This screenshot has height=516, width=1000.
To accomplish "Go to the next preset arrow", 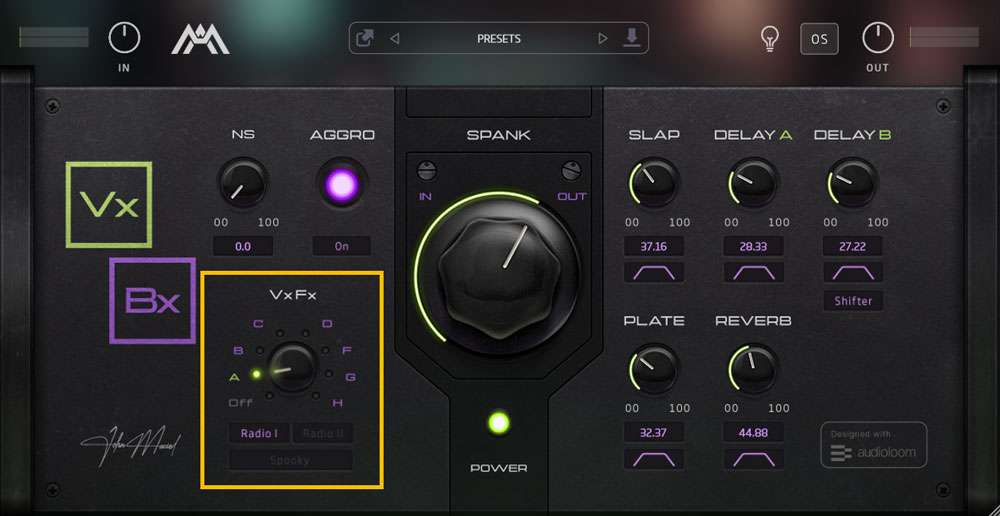I will (603, 39).
